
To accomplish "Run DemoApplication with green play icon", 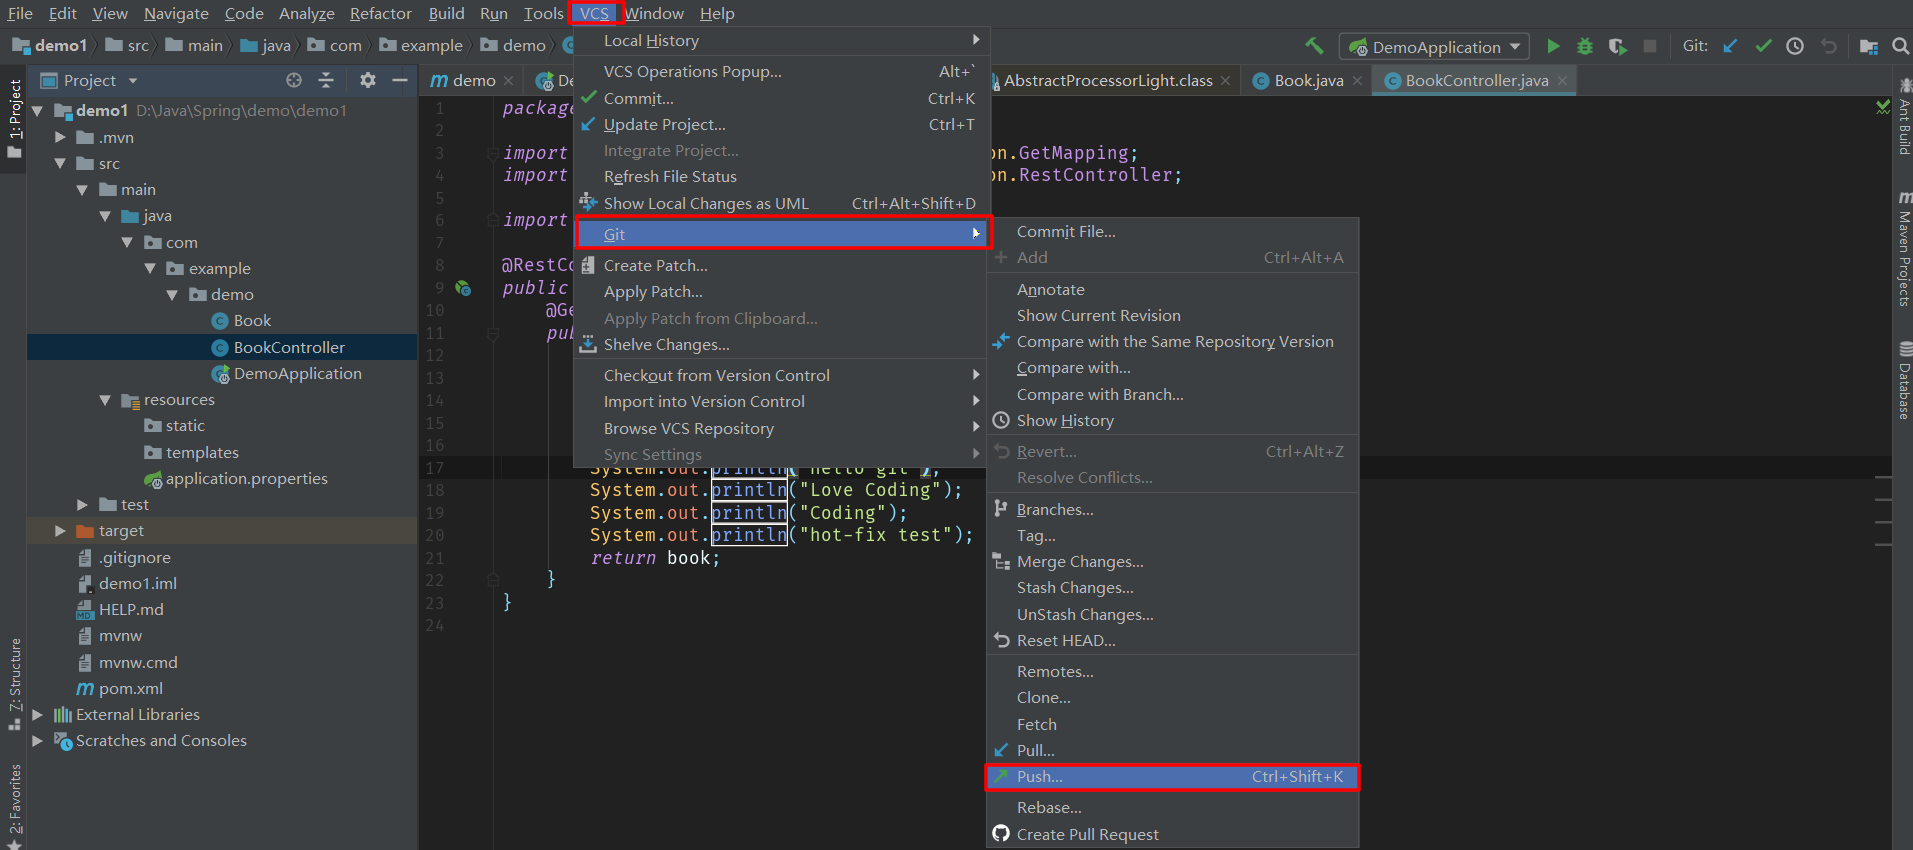I will [x=1553, y=46].
